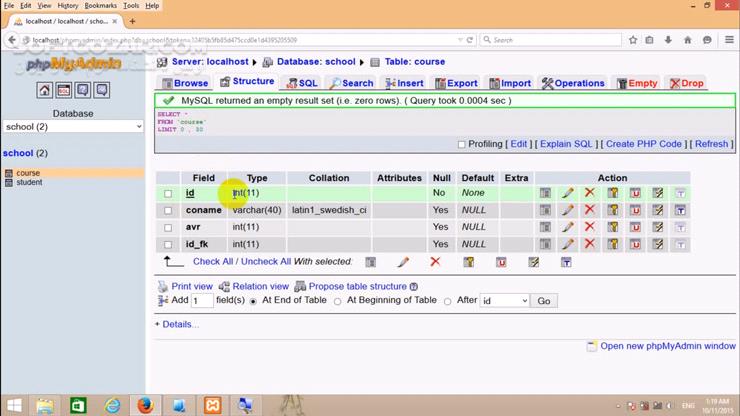Open the SQL query window icon in sidebar
740x416 pixels.
point(64,90)
